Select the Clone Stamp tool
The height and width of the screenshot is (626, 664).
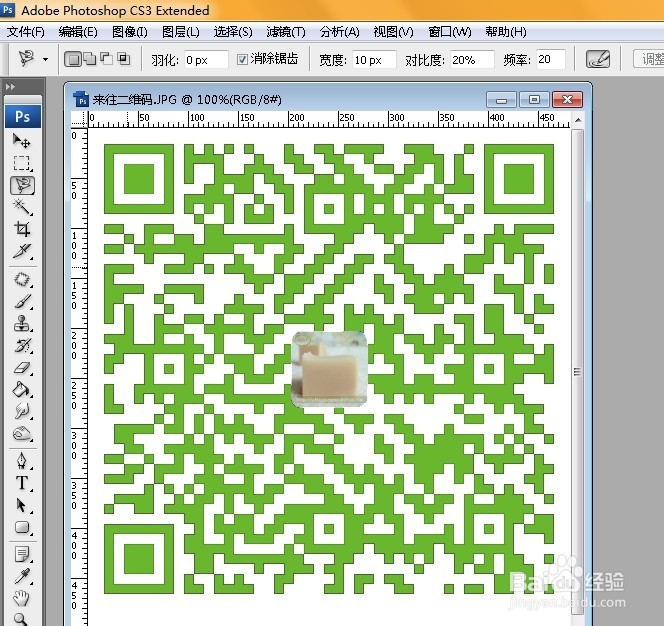click(22, 324)
